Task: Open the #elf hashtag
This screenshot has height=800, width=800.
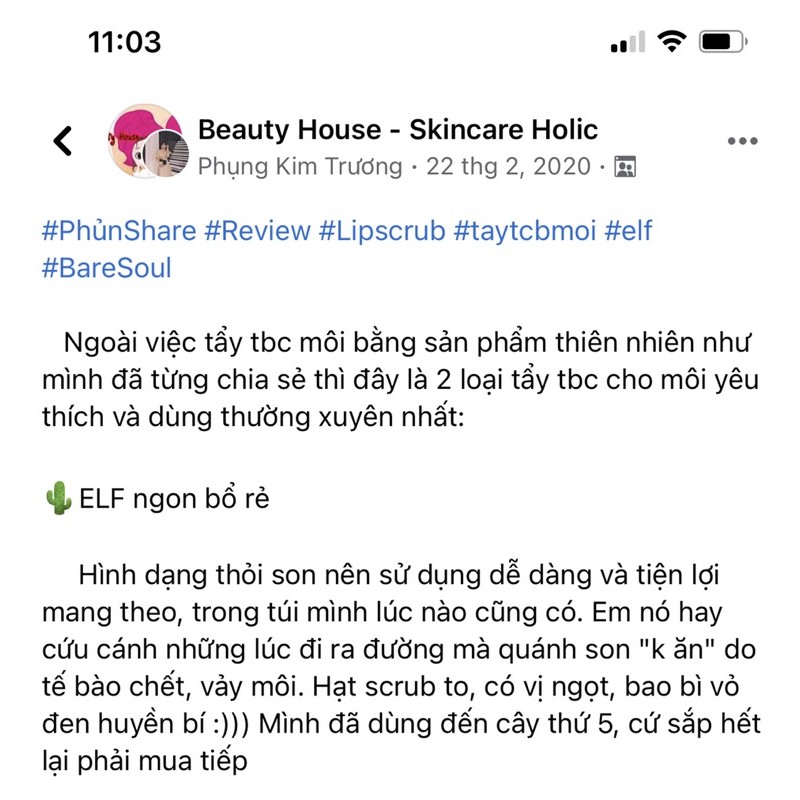Action: [628, 231]
